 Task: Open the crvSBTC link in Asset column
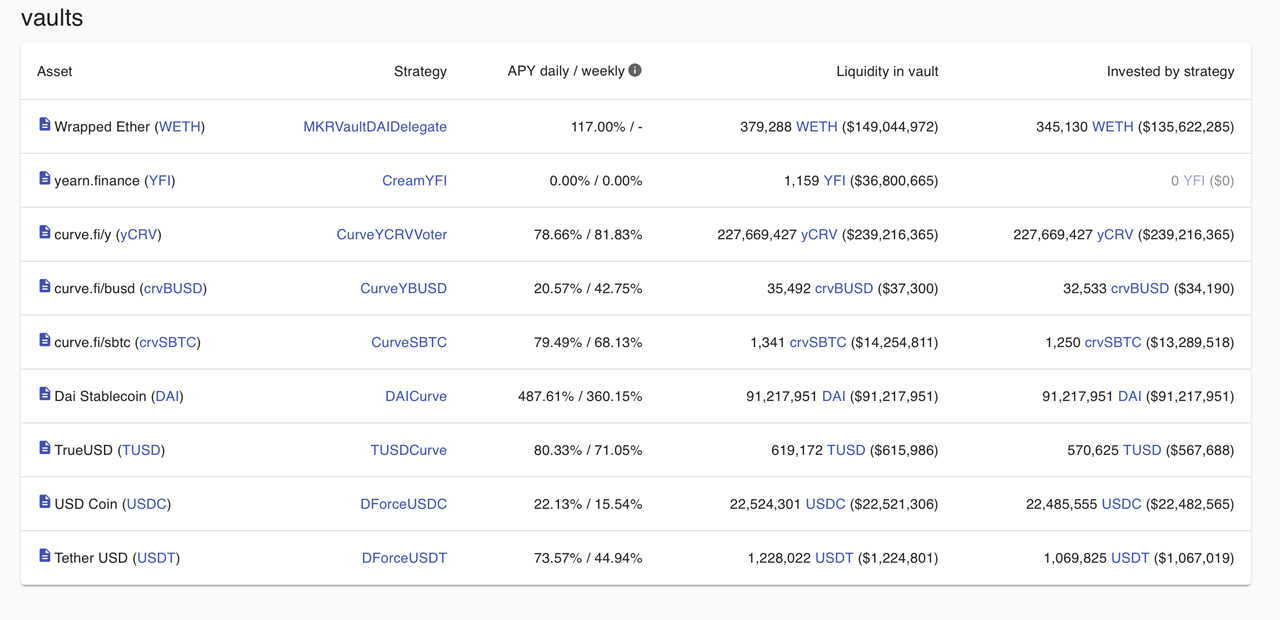[x=168, y=343]
